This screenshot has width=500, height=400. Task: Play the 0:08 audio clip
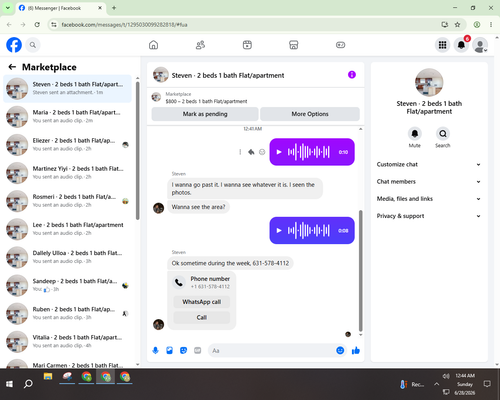(x=279, y=230)
